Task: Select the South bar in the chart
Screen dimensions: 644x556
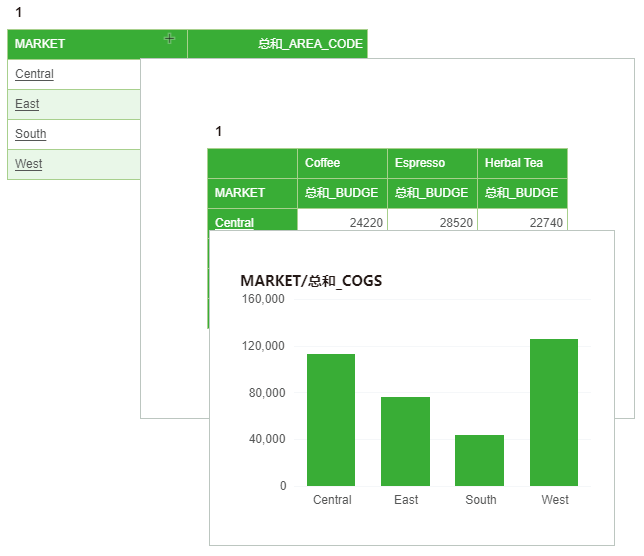Action: pyautogui.click(x=479, y=460)
